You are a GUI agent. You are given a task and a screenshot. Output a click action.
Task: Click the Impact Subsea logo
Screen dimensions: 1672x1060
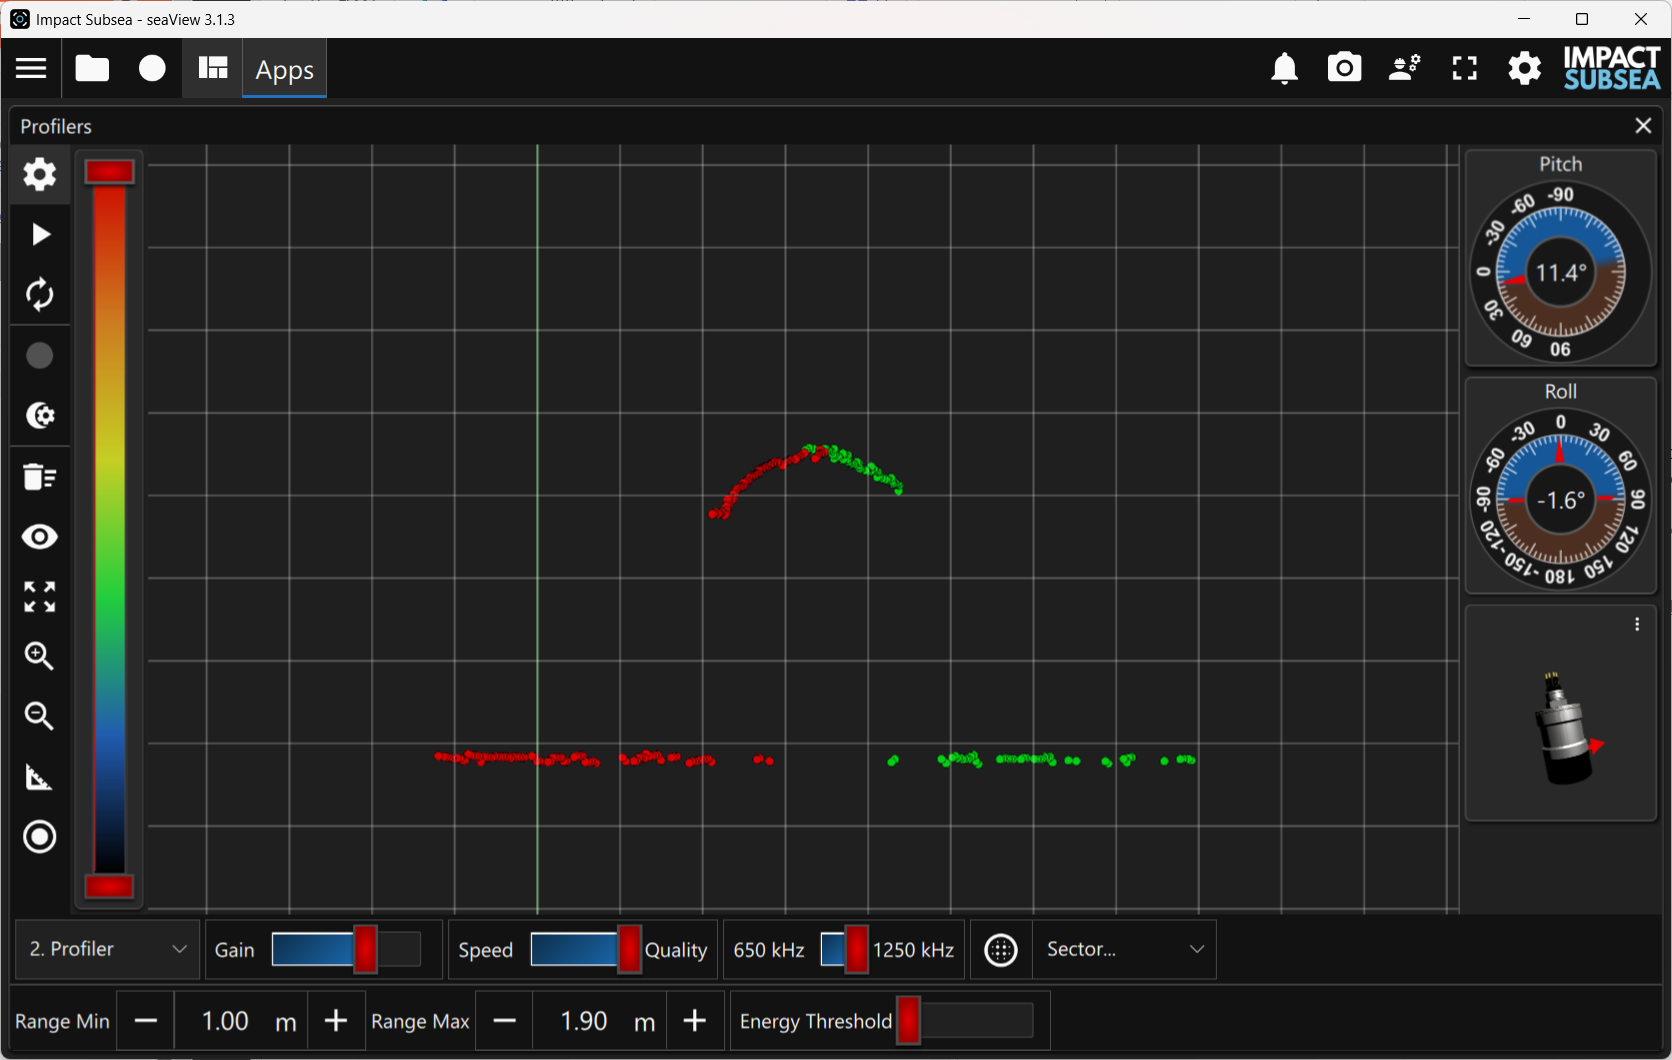pyautogui.click(x=1611, y=68)
